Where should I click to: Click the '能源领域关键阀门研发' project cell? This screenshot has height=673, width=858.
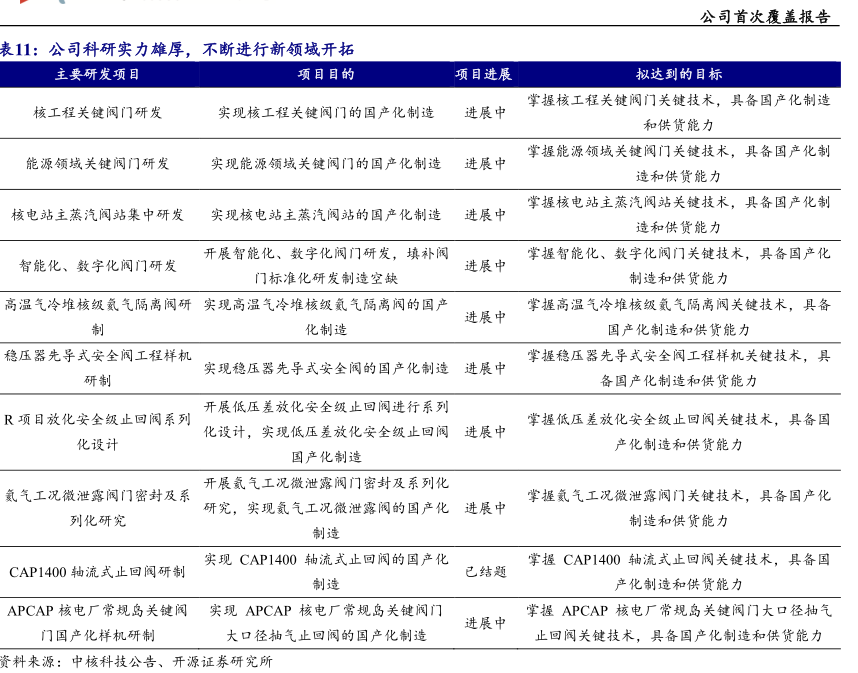click(x=97, y=164)
